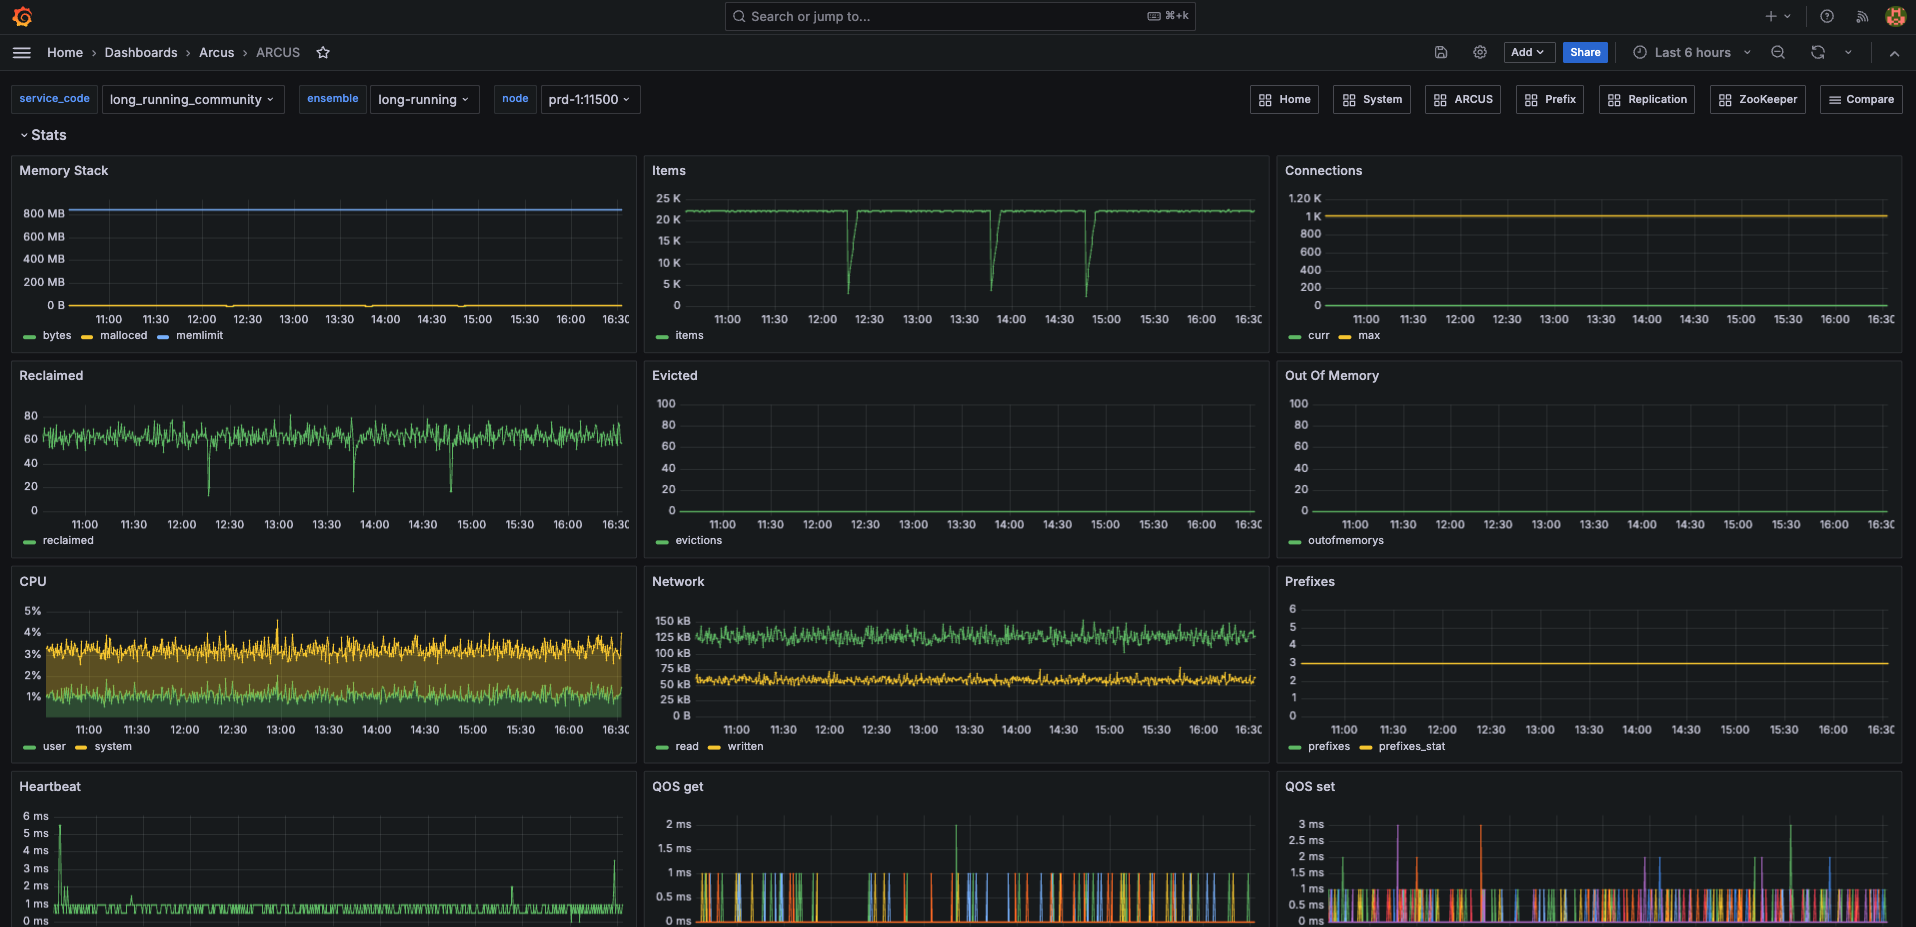1916x927 pixels.
Task: Toggle the system series in CPU legend
Action: (113, 747)
